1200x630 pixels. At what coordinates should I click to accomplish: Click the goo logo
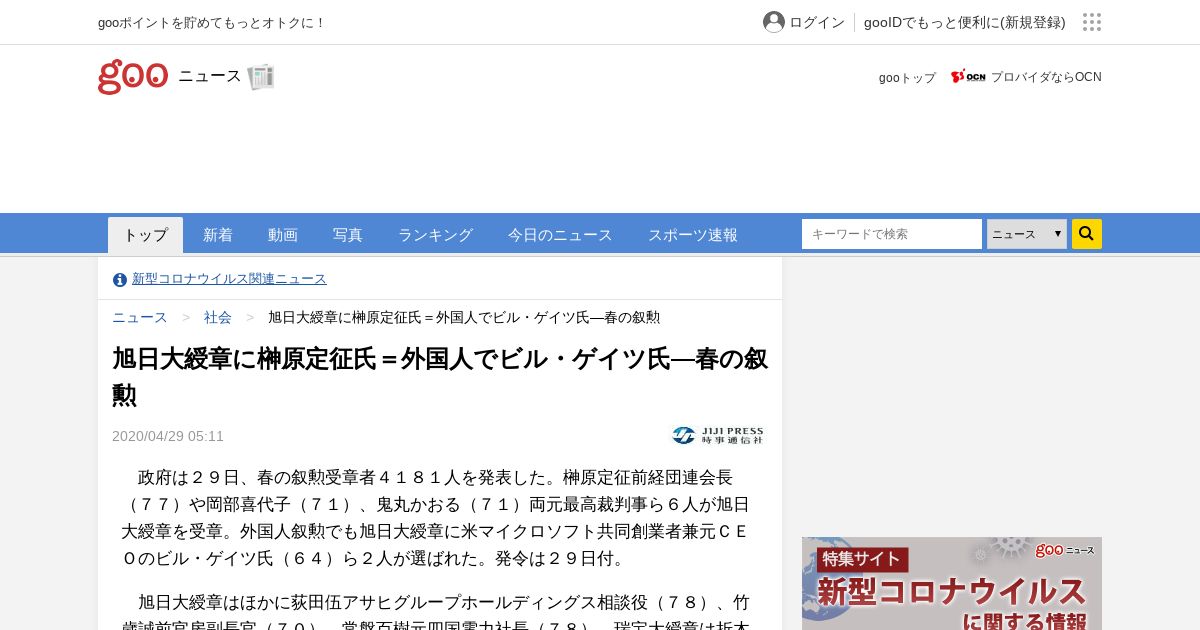pos(133,76)
